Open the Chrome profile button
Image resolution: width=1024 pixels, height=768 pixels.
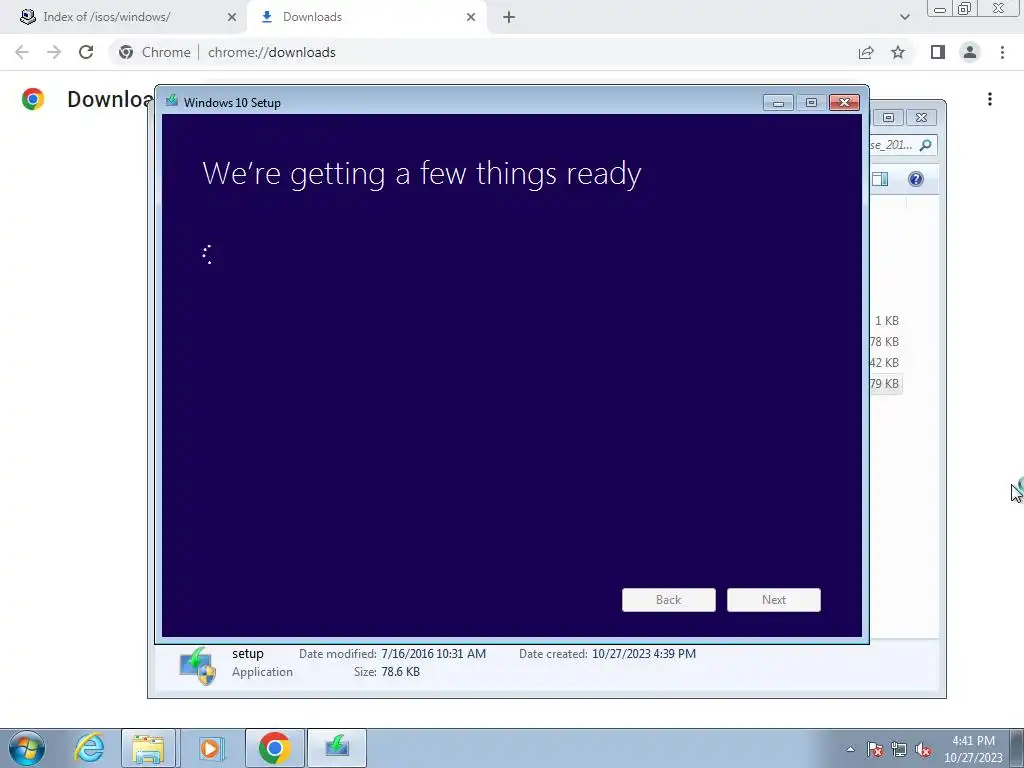click(x=970, y=52)
